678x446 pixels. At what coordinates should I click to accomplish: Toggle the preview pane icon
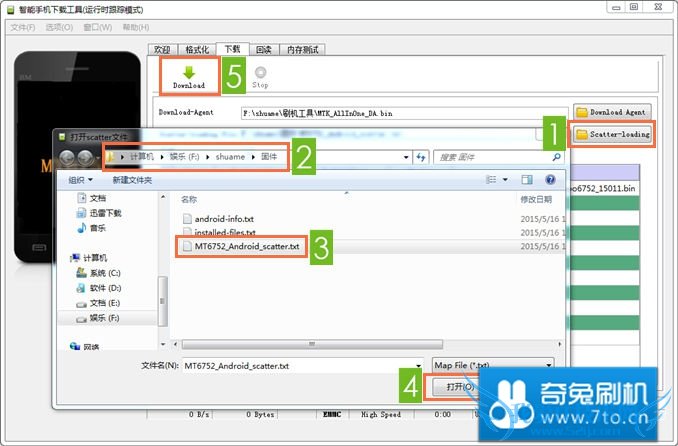click(x=527, y=180)
